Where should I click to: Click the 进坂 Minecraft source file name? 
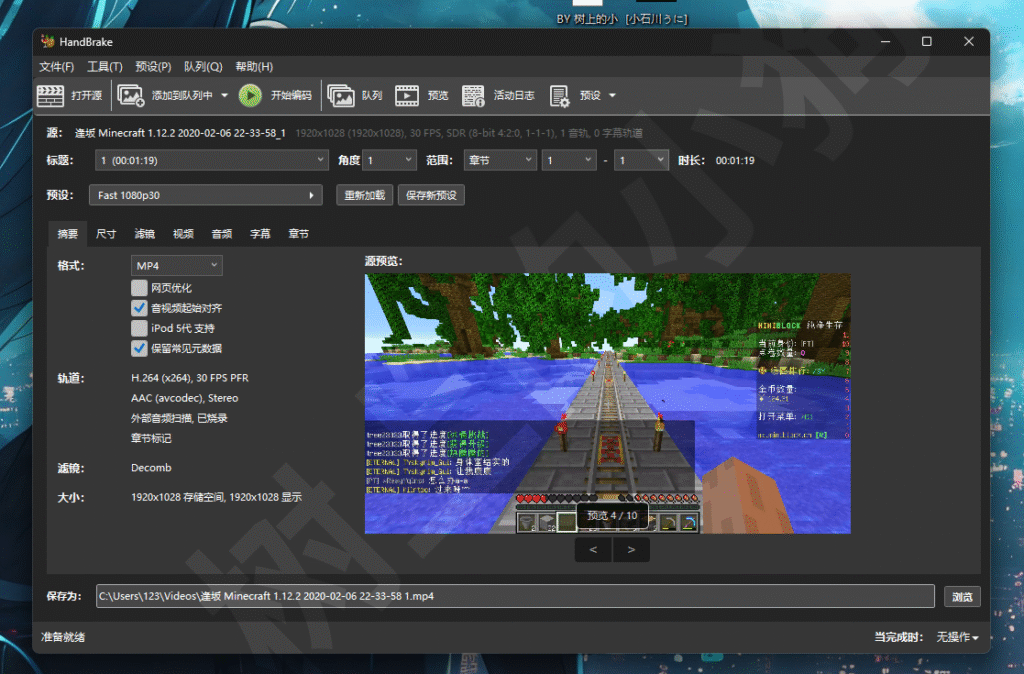click(x=180, y=133)
